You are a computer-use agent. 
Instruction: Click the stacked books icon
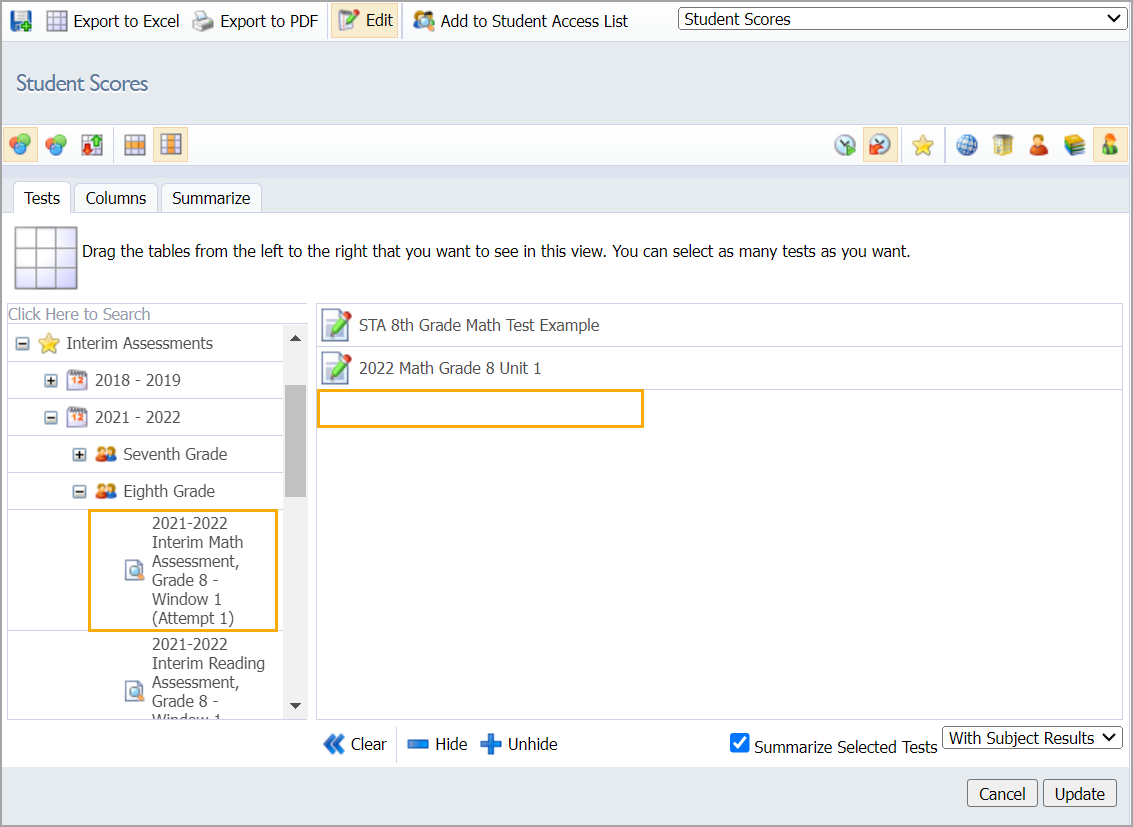click(1074, 146)
